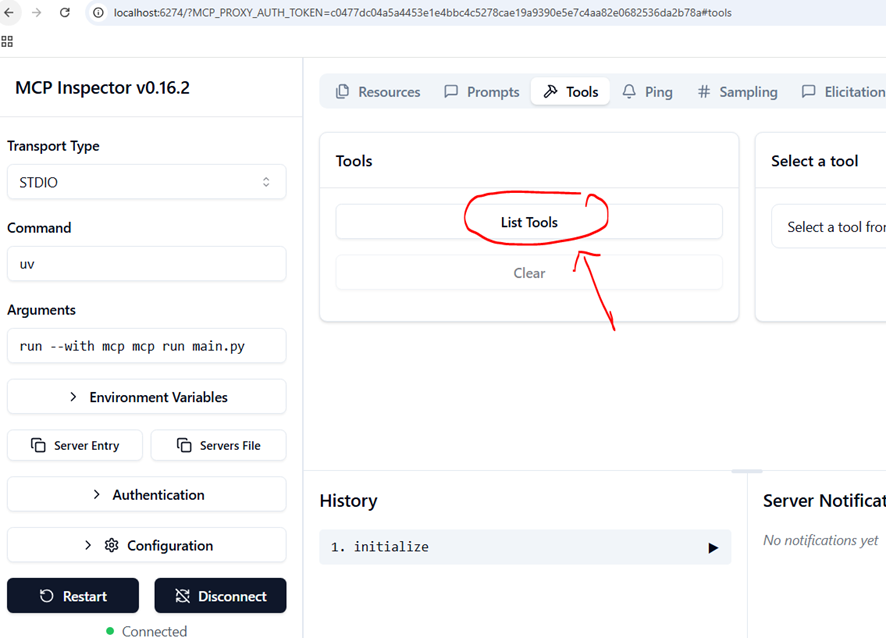Viewport: 886px width, 638px height.
Task: Click the copy icon on Server Entry
Action: [x=39, y=445]
